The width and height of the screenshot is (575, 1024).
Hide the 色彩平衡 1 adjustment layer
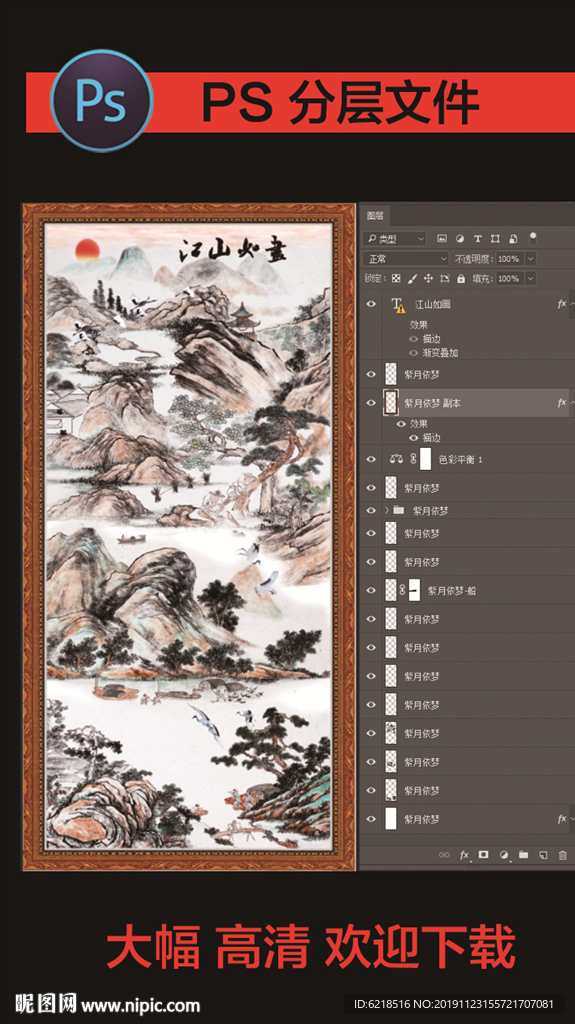coord(372,460)
